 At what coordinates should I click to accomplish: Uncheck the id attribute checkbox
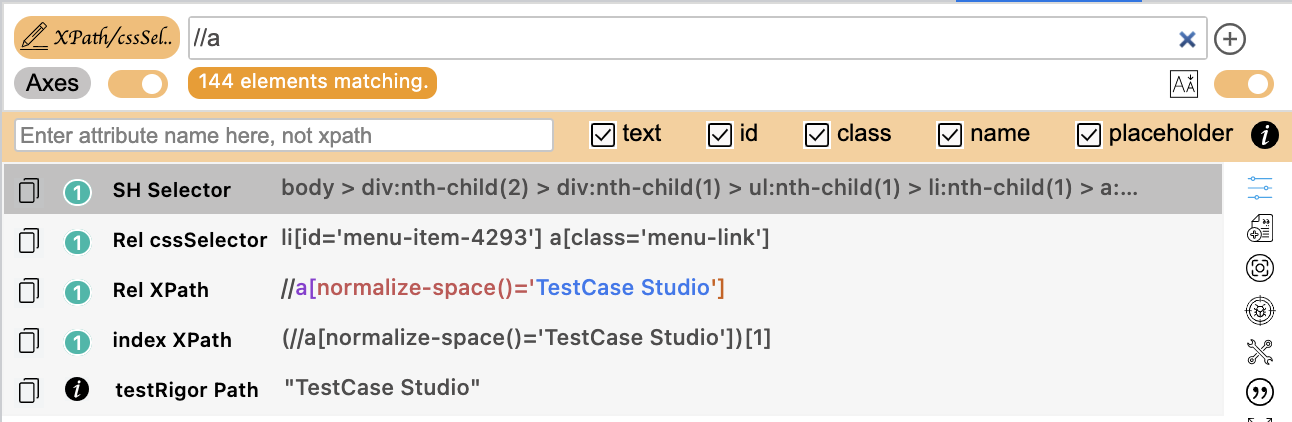pos(719,134)
